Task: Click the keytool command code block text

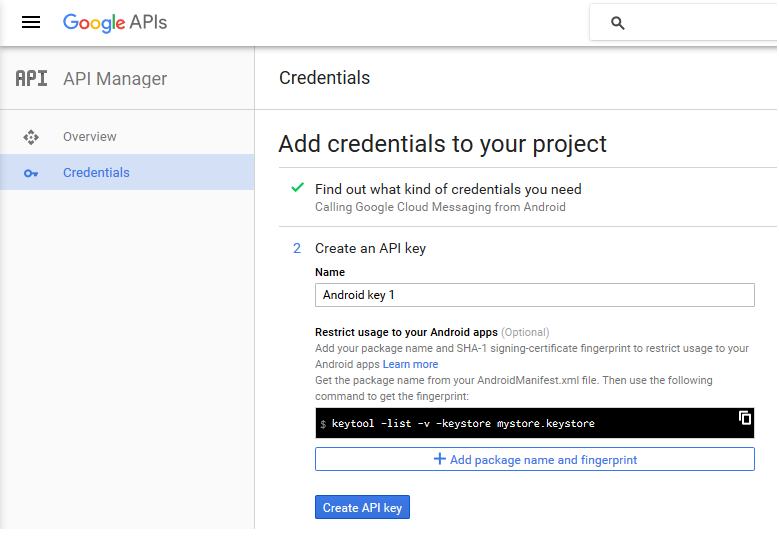Action: pos(463,424)
